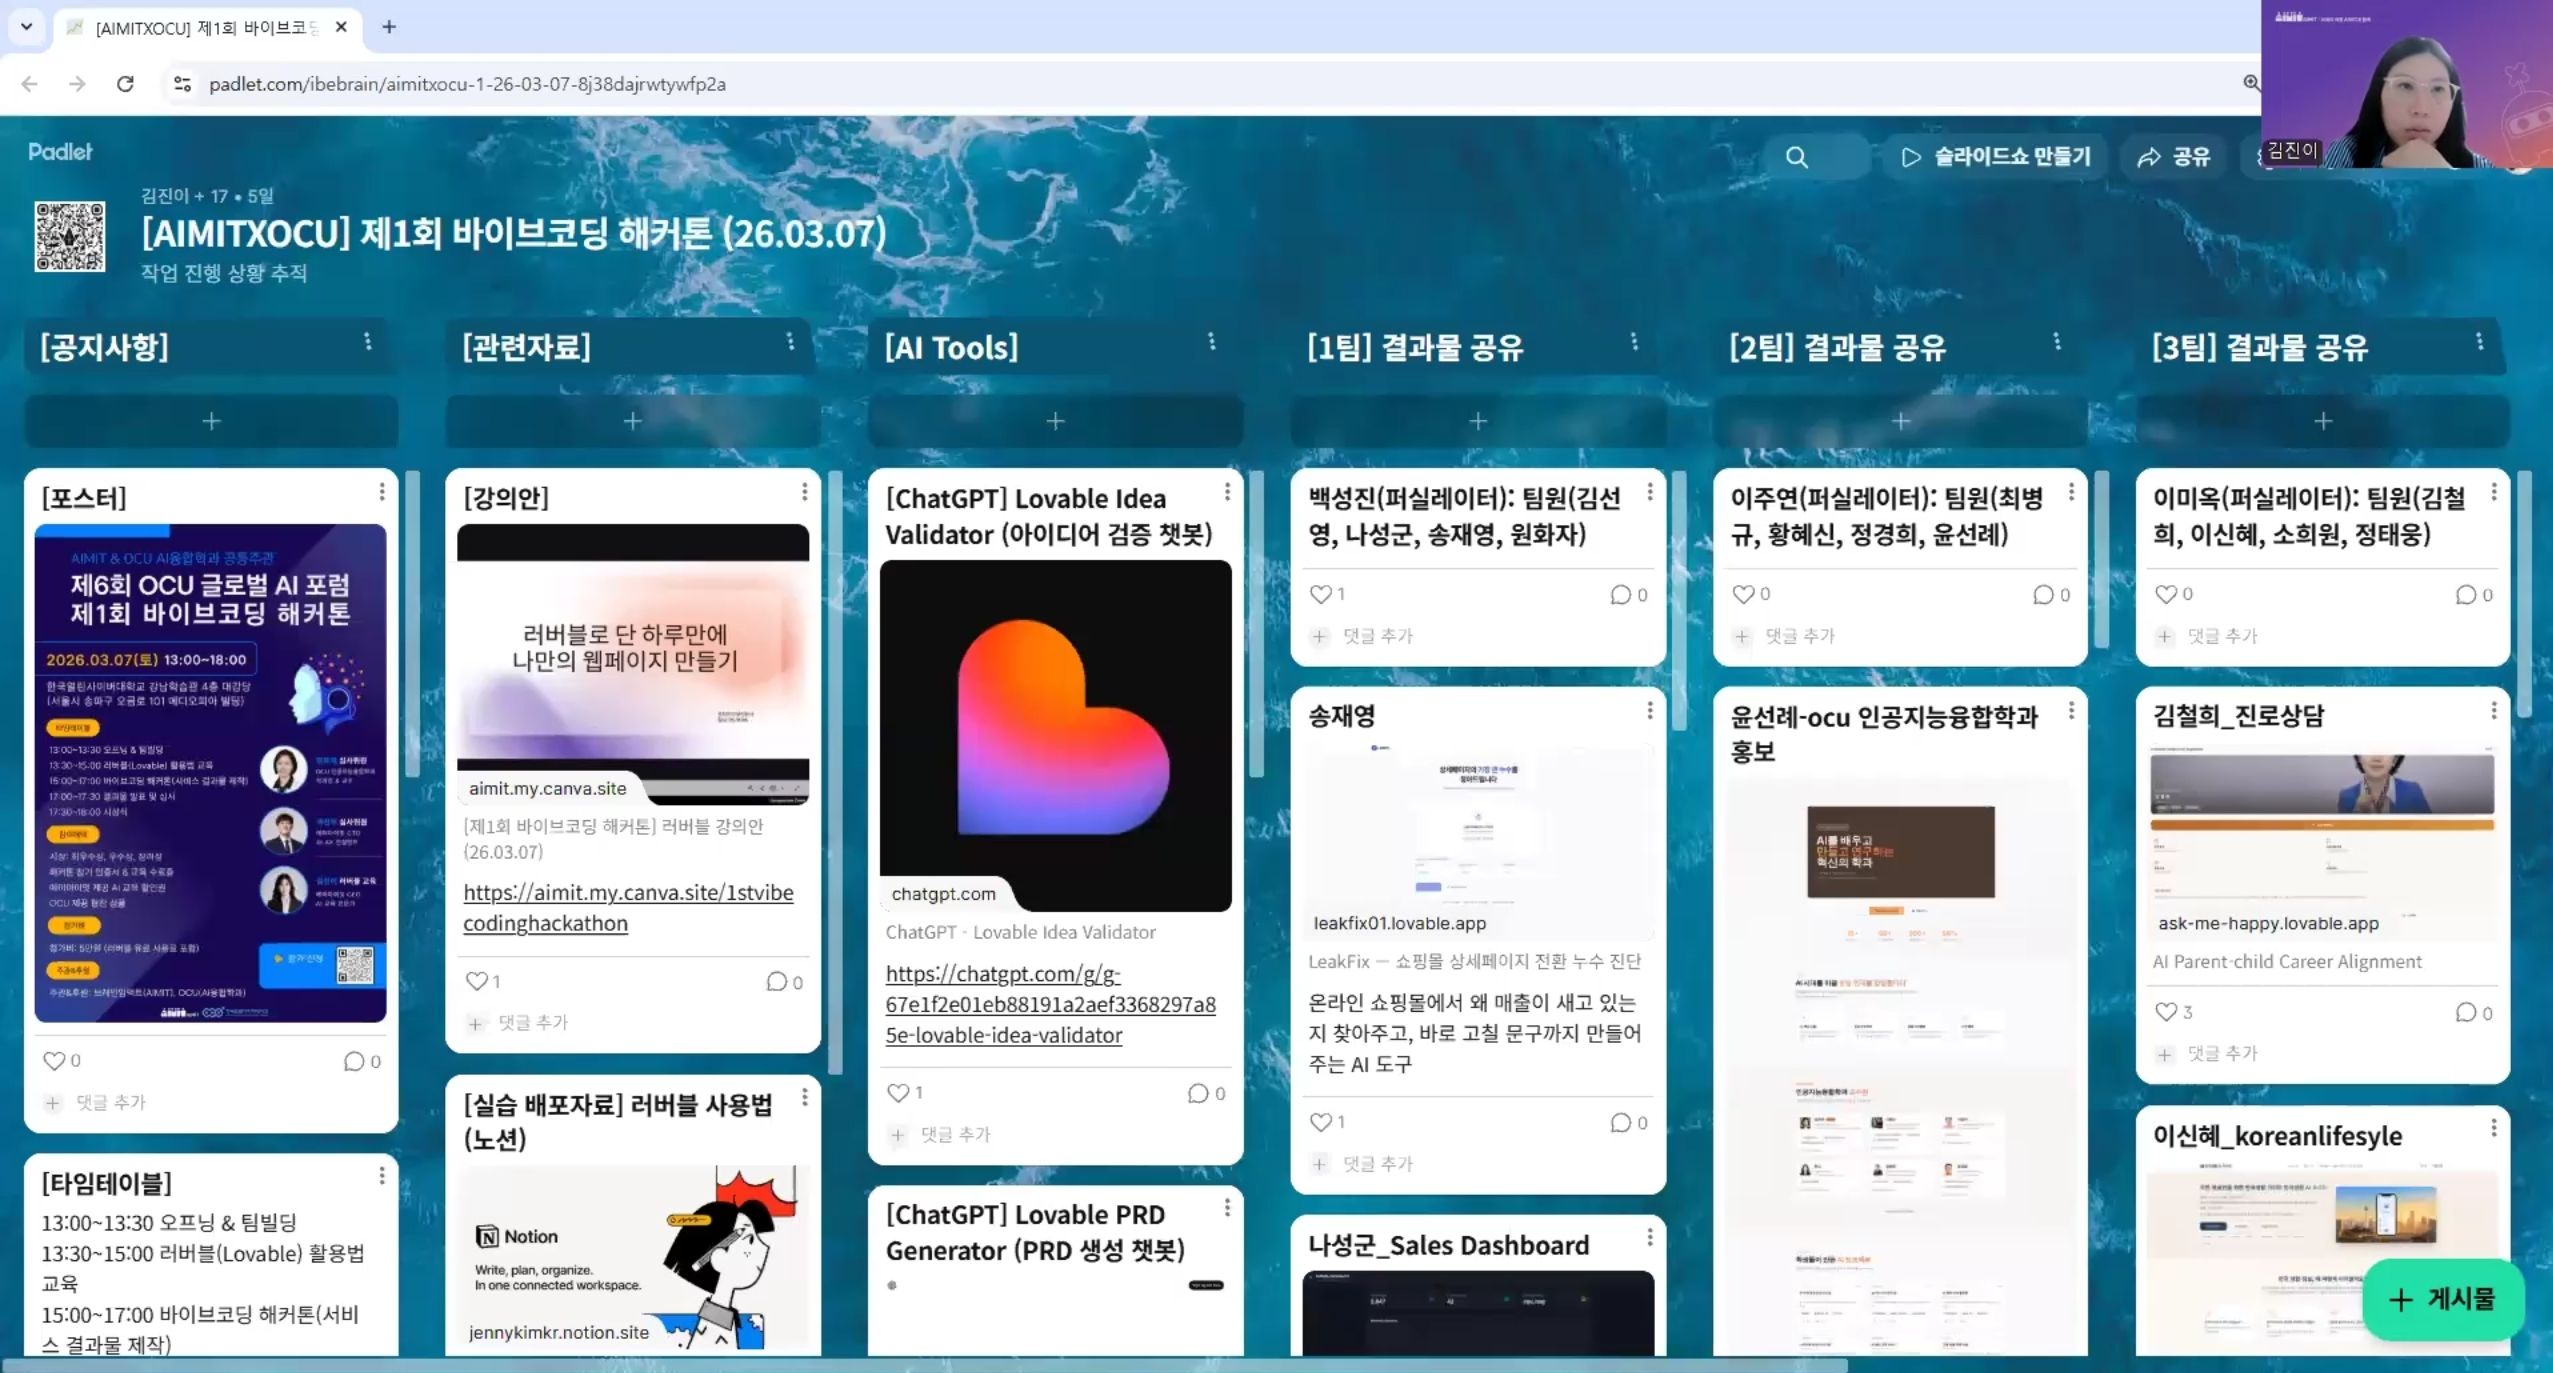Click the plus to add a post in [AI Tools]
The height and width of the screenshot is (1373, 2553).
click(1053, 420)
